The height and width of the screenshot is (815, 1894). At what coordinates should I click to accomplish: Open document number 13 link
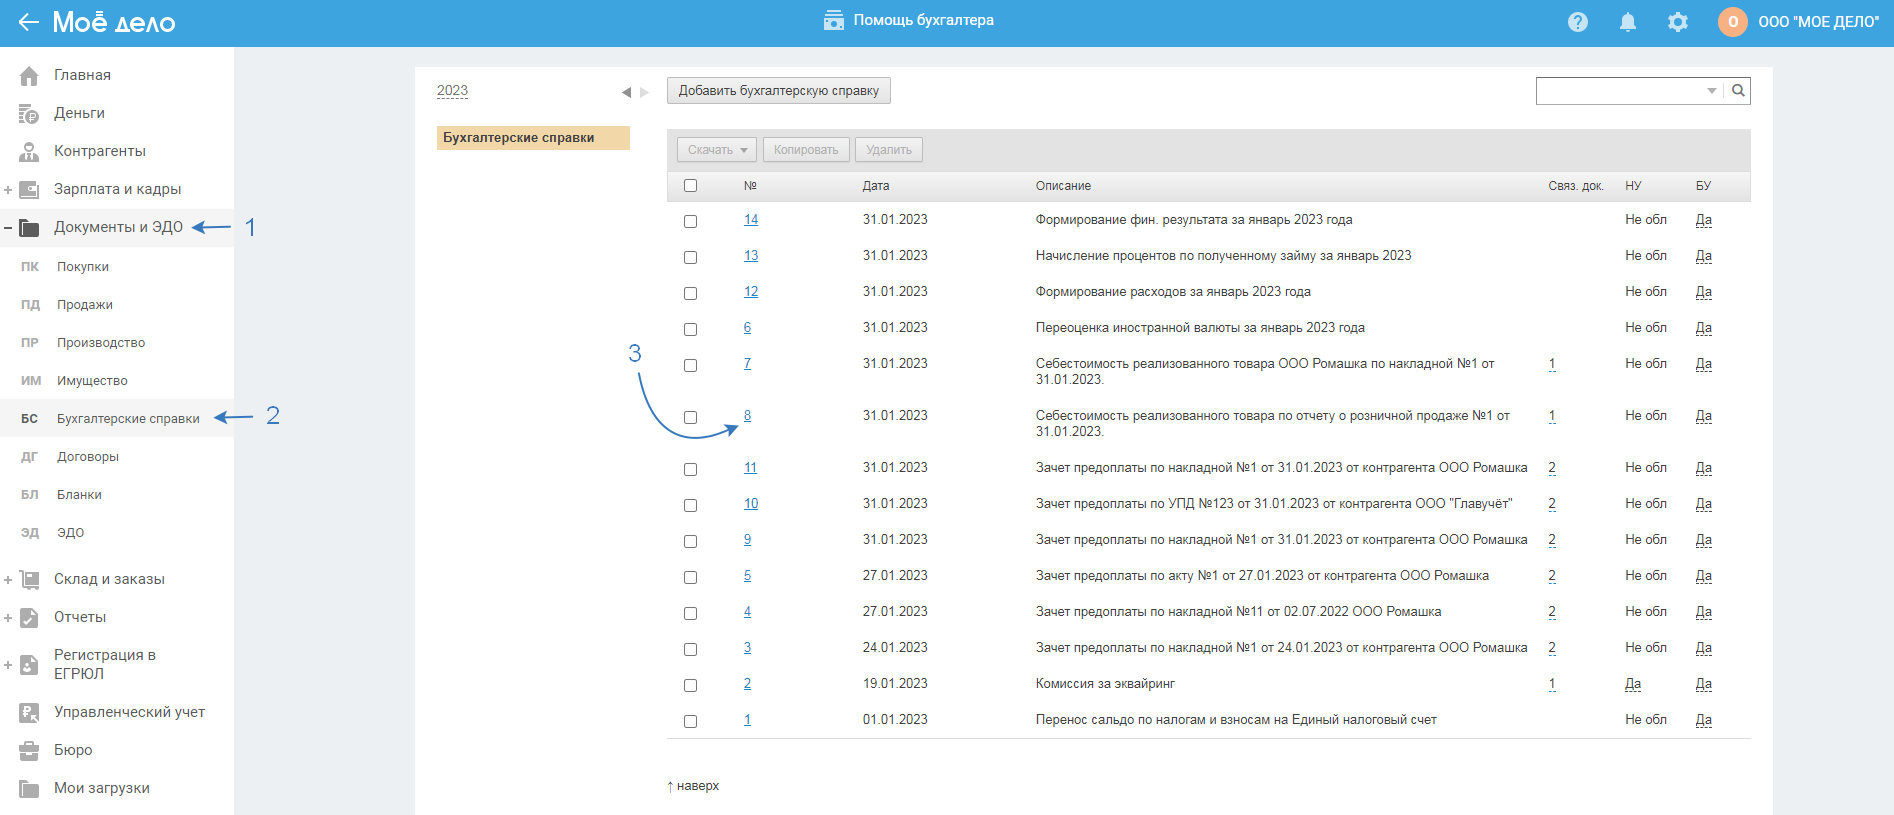750,256
